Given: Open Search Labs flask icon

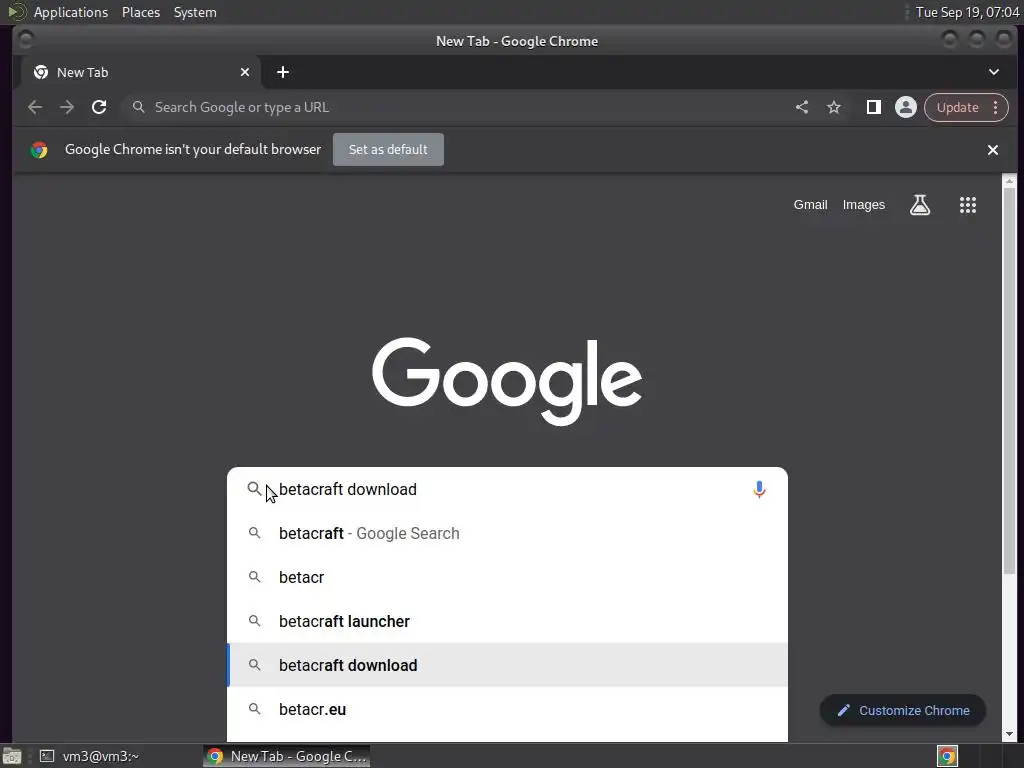Looking at the screenshot, I should tap(920, 205).
